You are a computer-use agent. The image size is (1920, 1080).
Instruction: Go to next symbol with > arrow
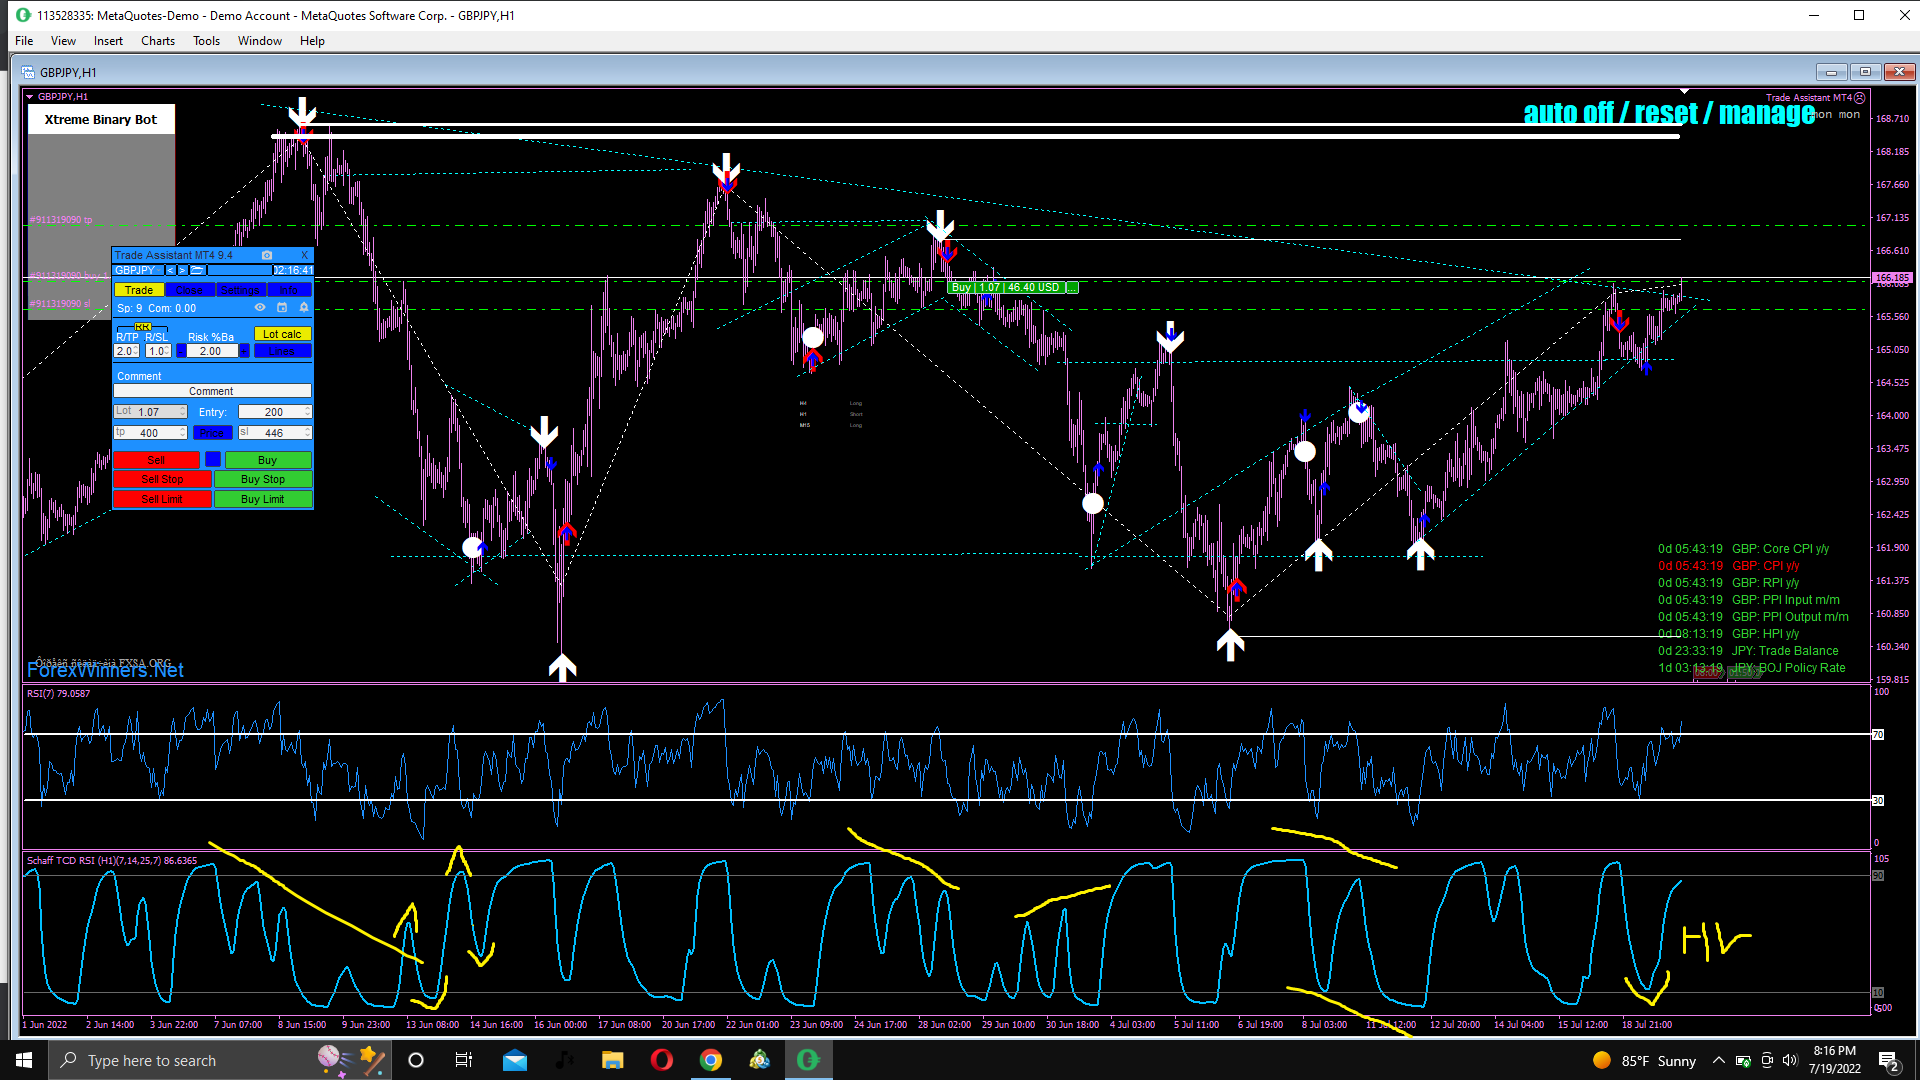(182, 270)
